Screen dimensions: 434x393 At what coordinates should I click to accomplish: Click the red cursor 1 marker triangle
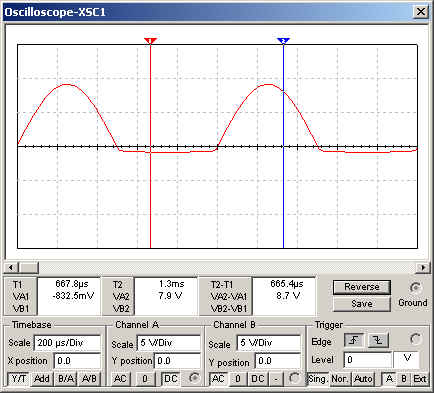pyautogui.click(x=150, y=41)
